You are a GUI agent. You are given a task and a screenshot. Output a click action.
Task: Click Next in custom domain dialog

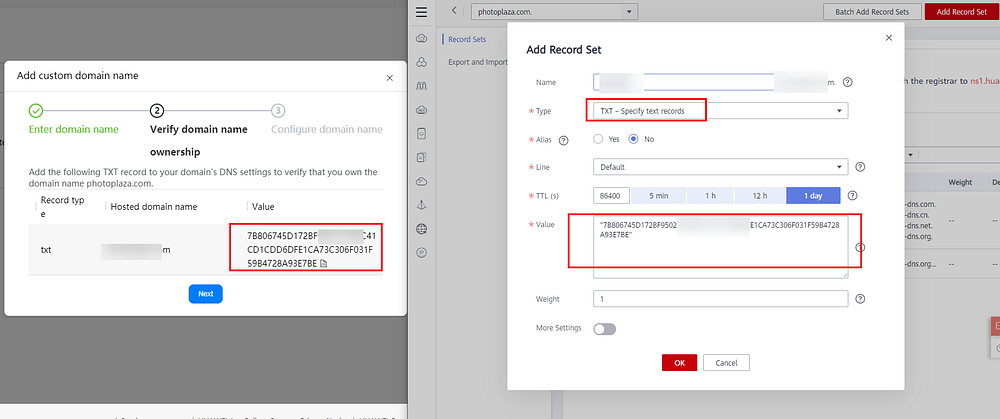click(205, 294)
